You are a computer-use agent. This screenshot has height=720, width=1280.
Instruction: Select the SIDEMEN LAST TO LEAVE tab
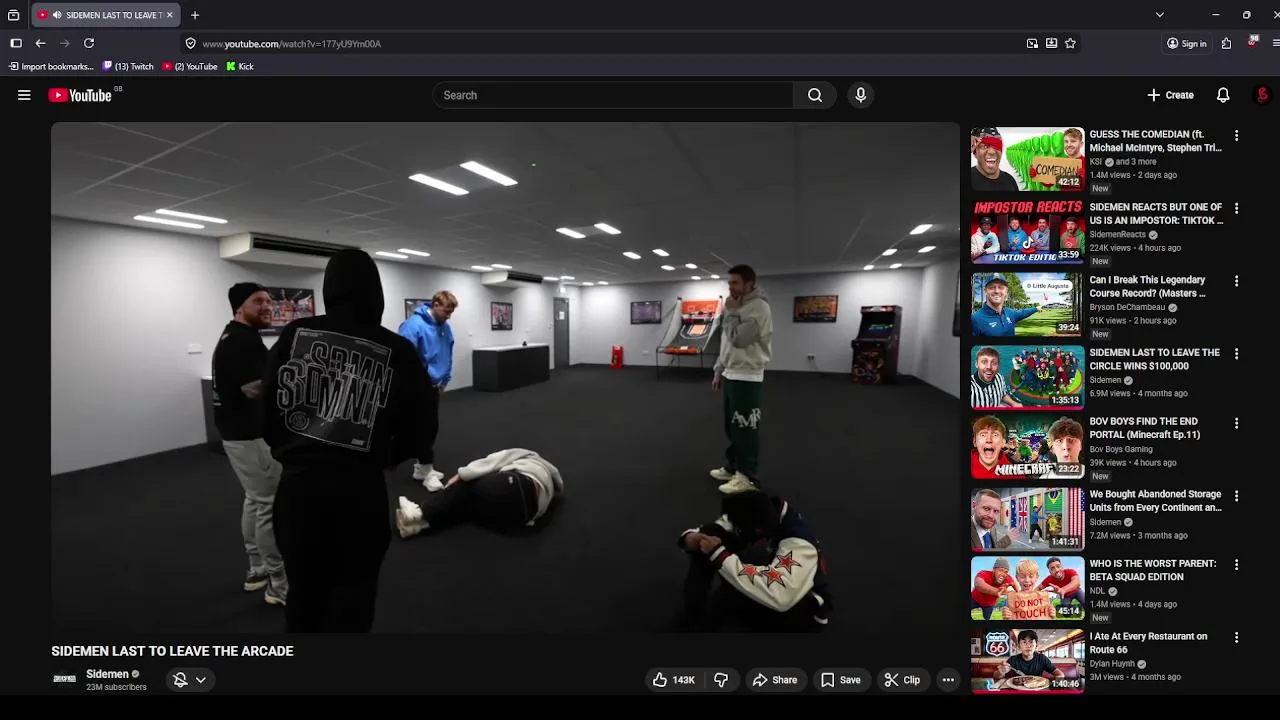[x=105, y=15]
